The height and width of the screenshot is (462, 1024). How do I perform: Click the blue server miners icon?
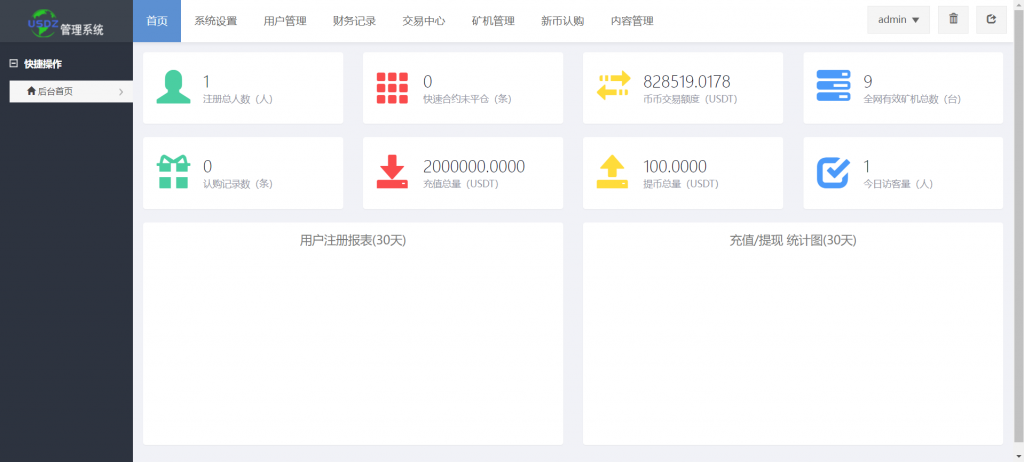tap(833, 86)
